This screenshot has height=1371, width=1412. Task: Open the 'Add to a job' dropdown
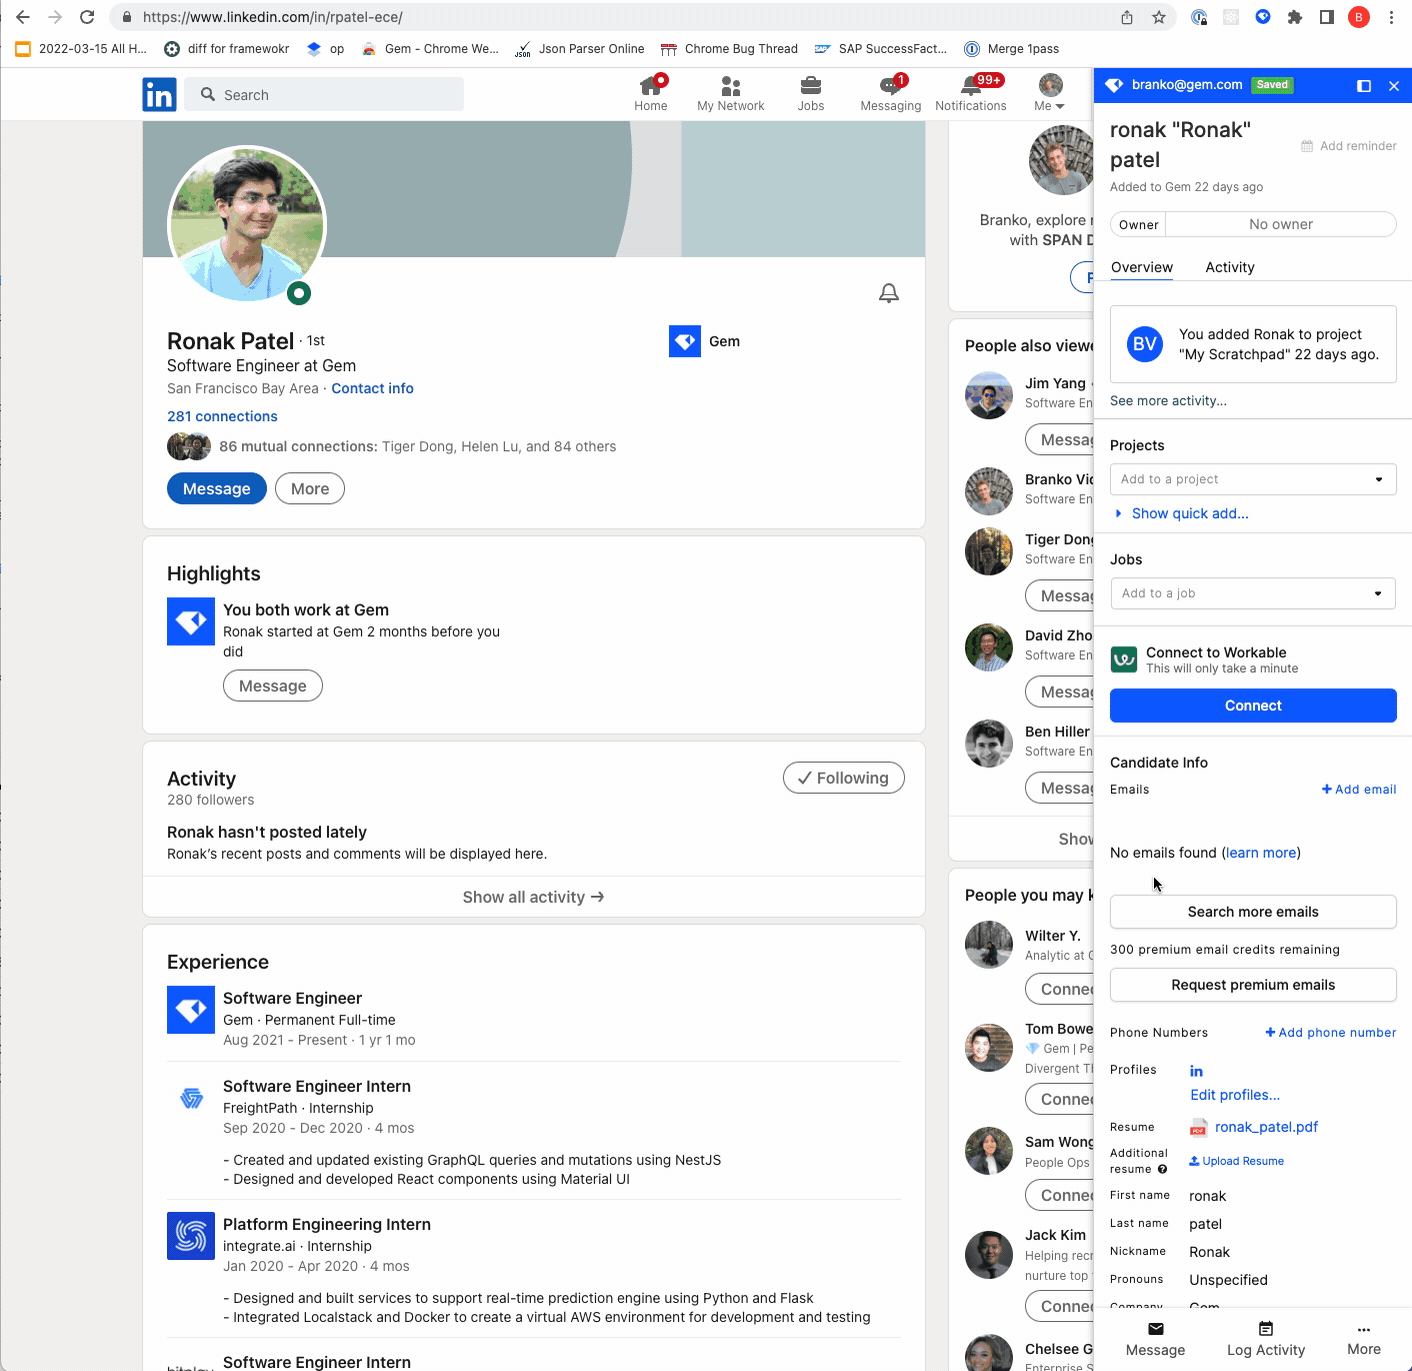coord(1252,593)
